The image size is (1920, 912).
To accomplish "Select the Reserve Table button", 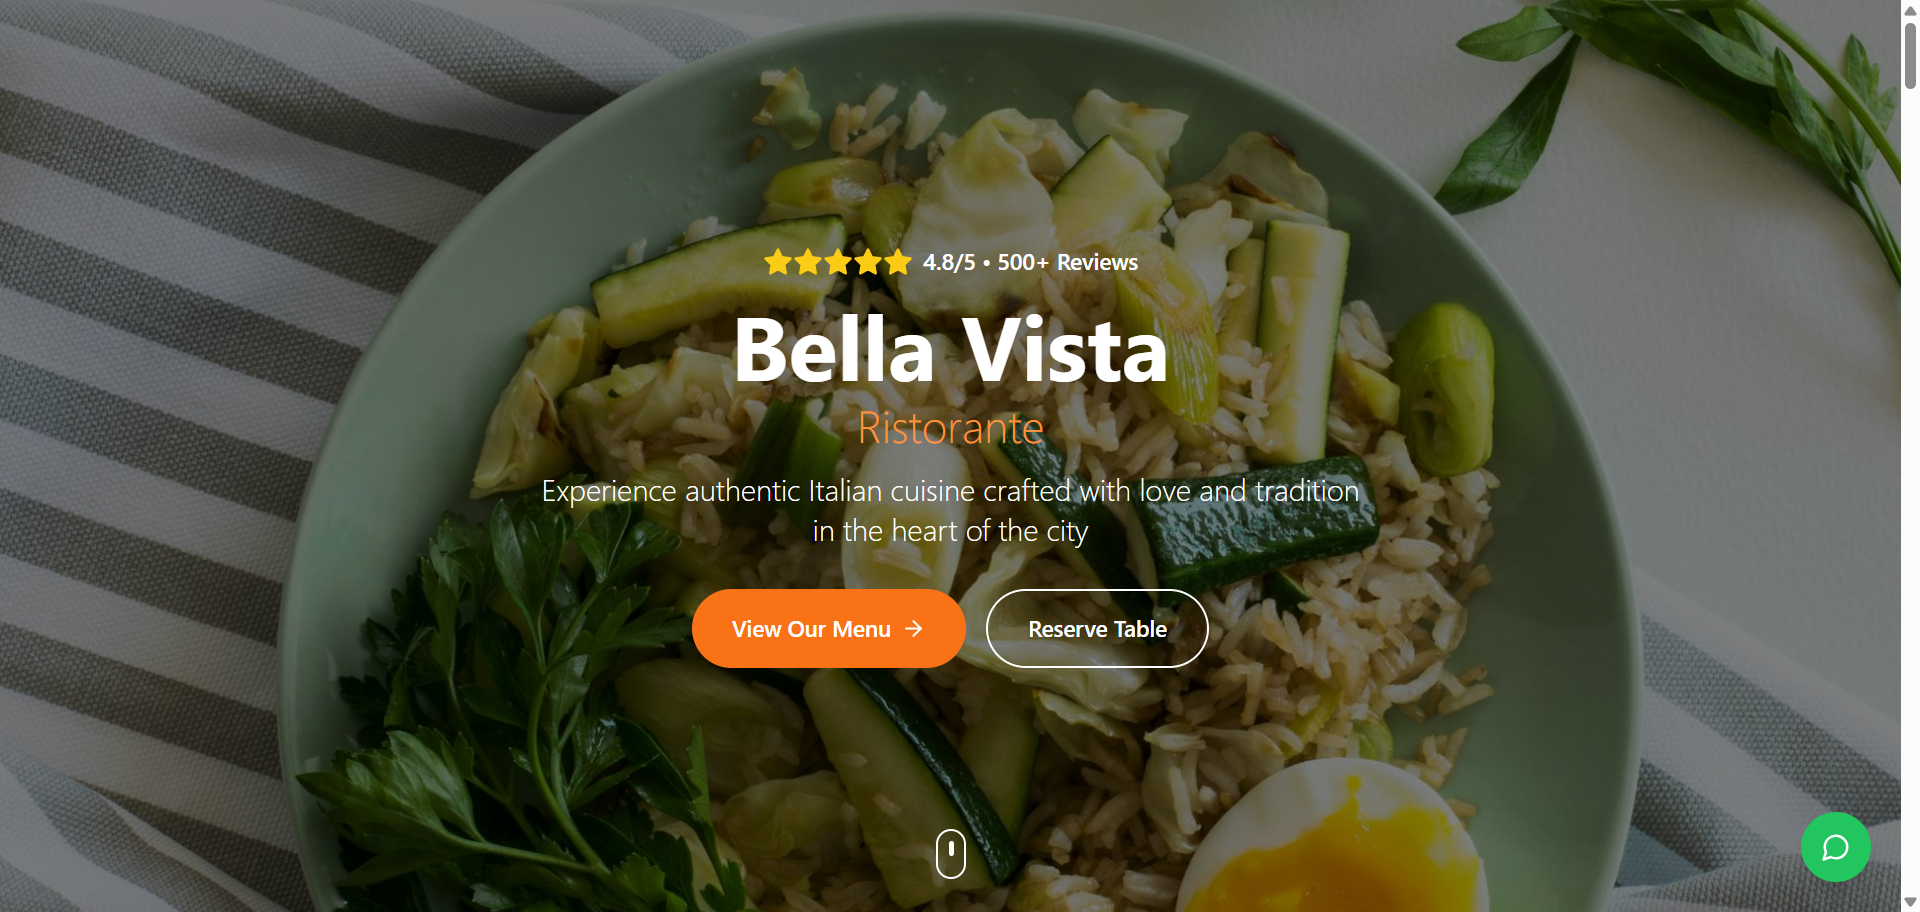I will click(x=1097, y=628).
